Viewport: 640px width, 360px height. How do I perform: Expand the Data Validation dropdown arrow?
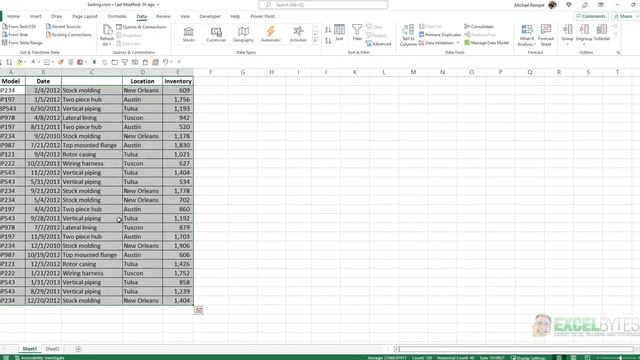458,42
